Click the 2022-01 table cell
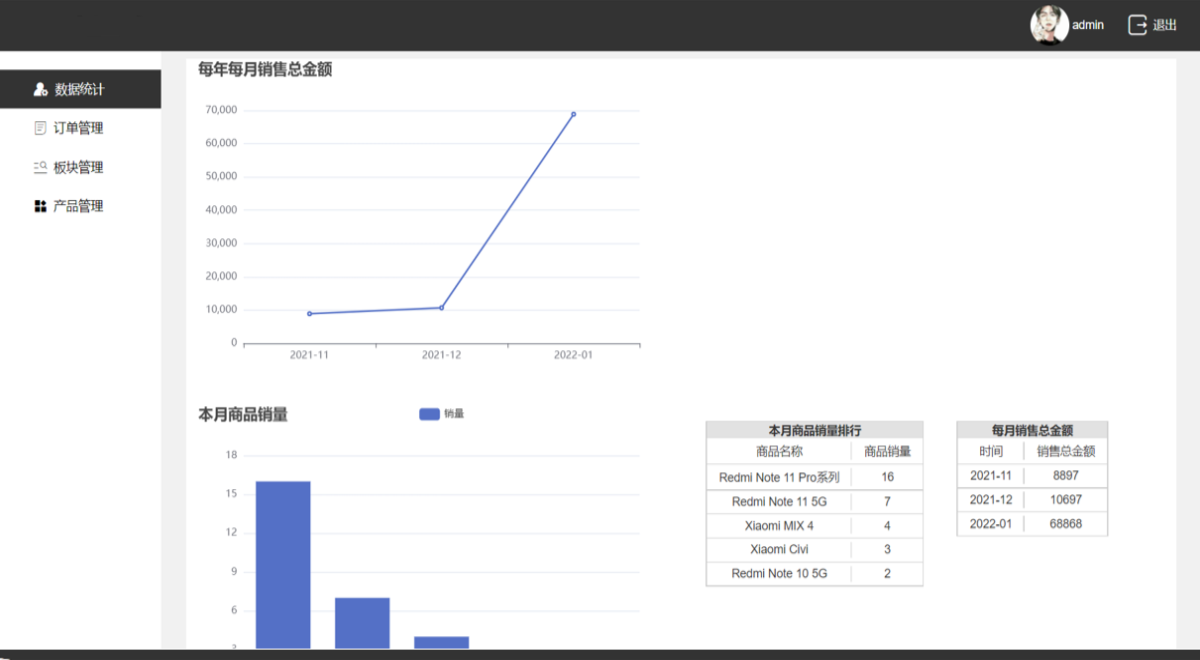The width and height of the screenshot is (1200, 660). point(991,524)
